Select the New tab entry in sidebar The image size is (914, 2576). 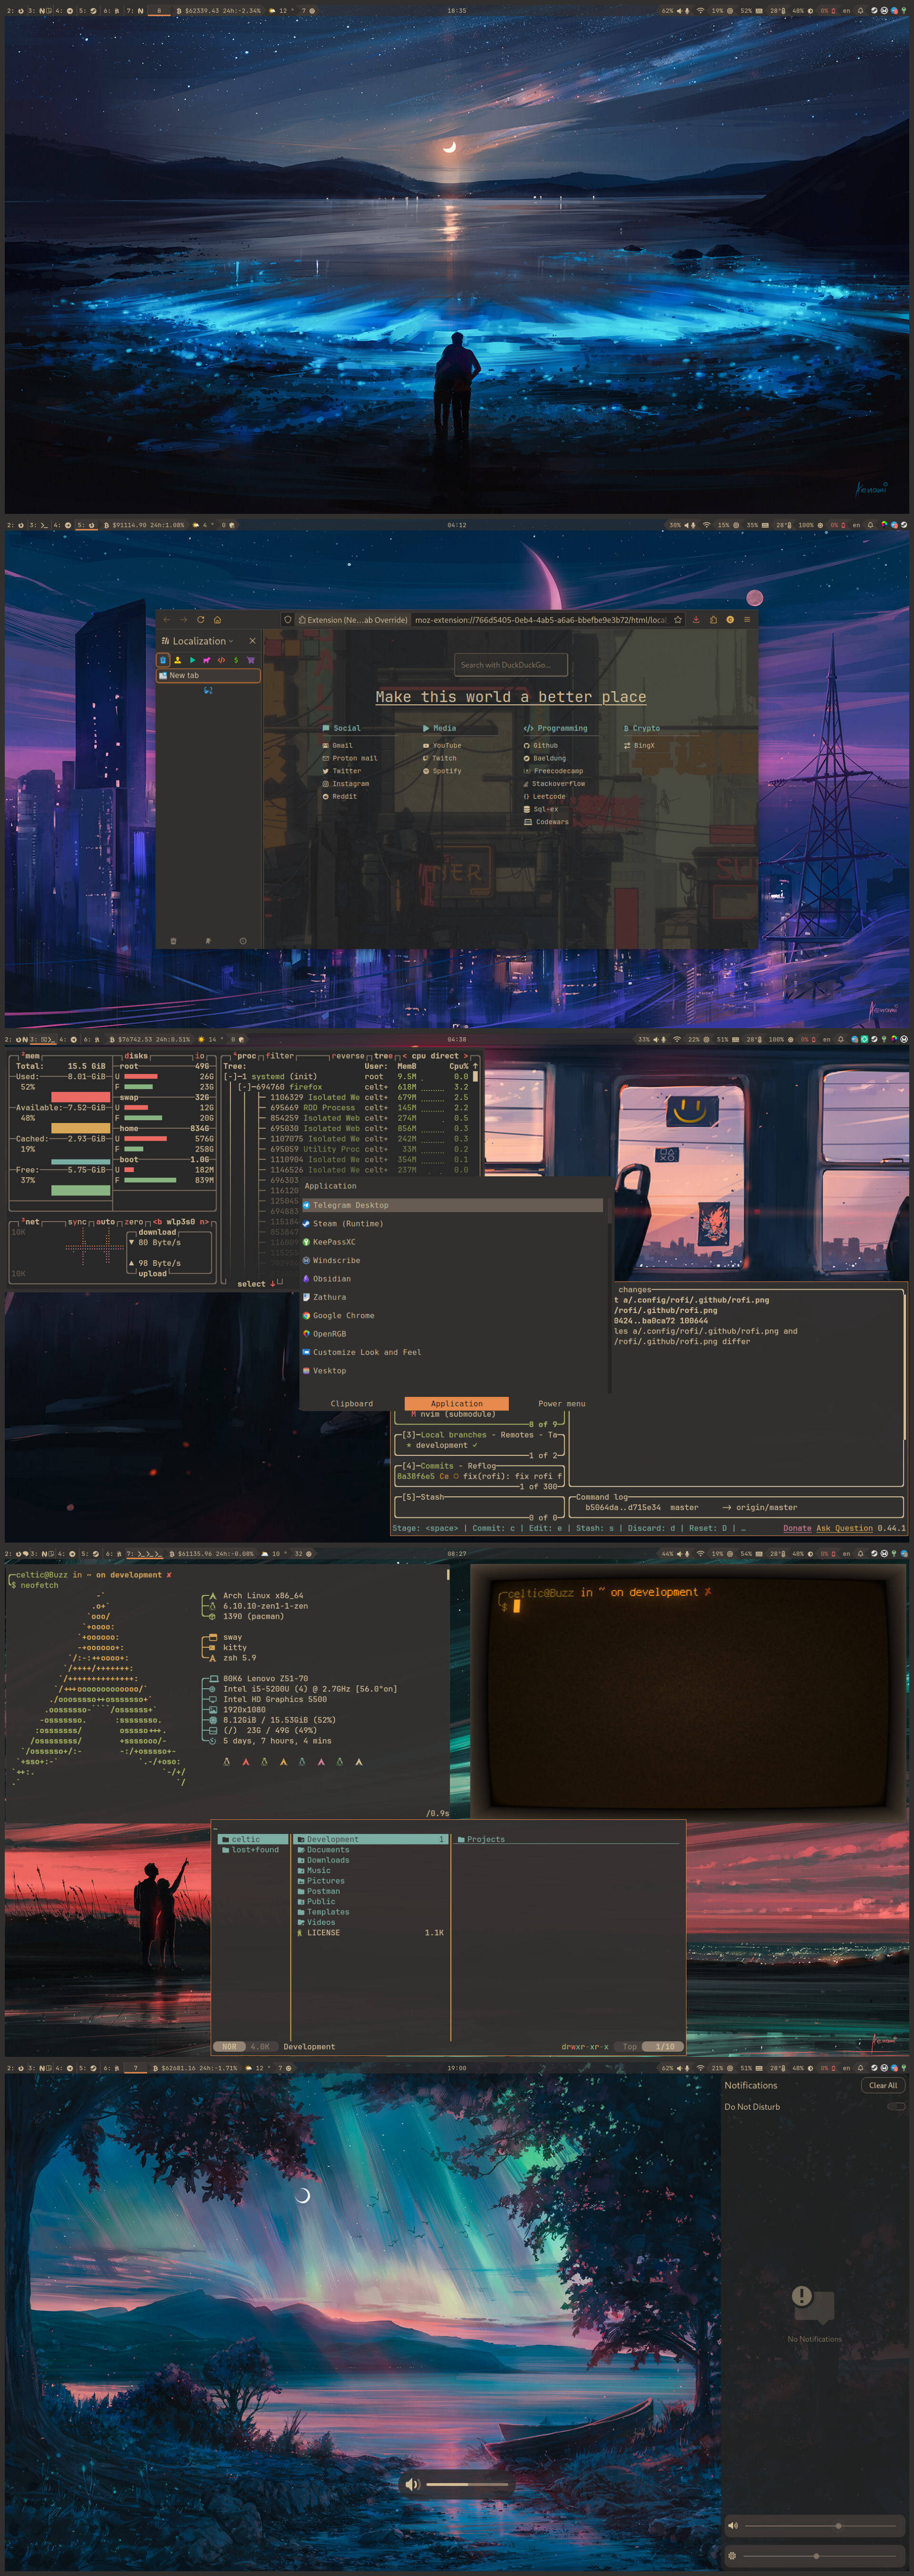(208, 675)
